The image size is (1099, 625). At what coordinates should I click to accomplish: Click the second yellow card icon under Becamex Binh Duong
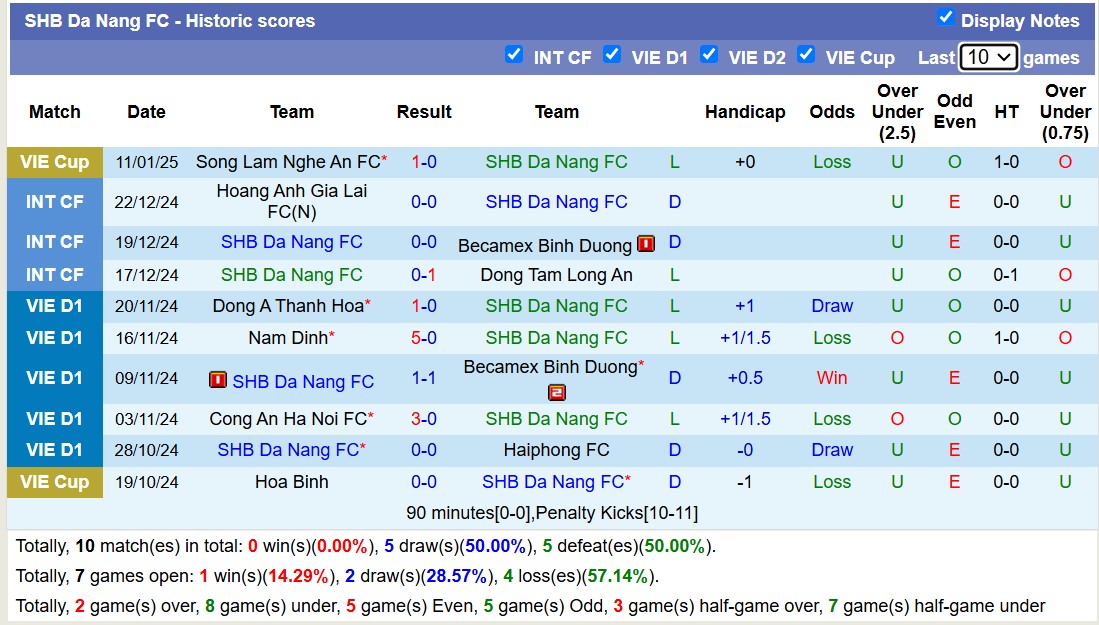(x=557, y=392)
